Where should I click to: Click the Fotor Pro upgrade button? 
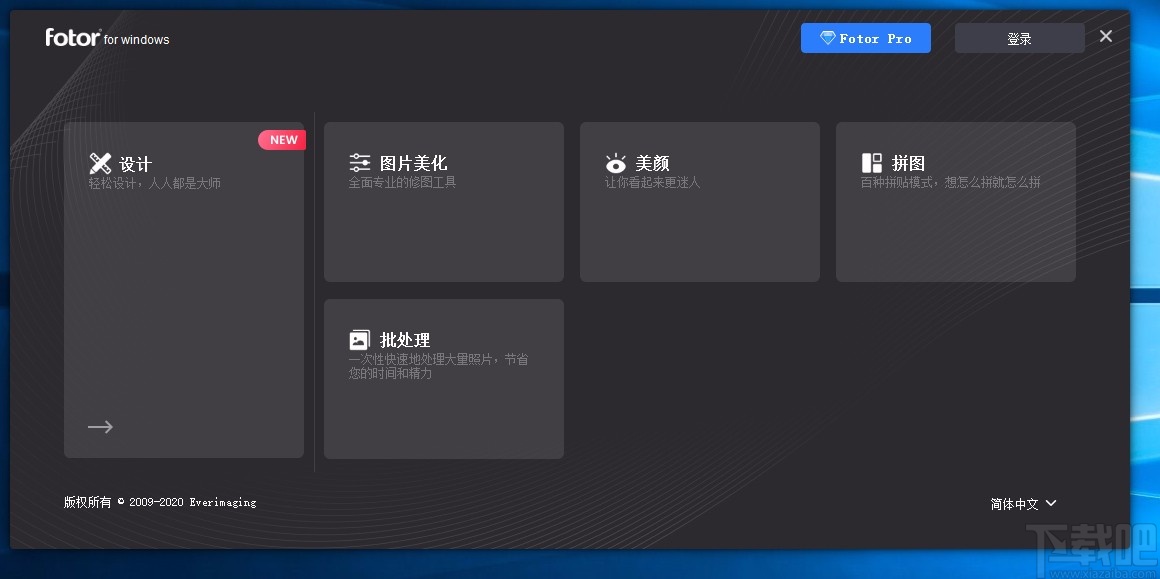point(866,37)
